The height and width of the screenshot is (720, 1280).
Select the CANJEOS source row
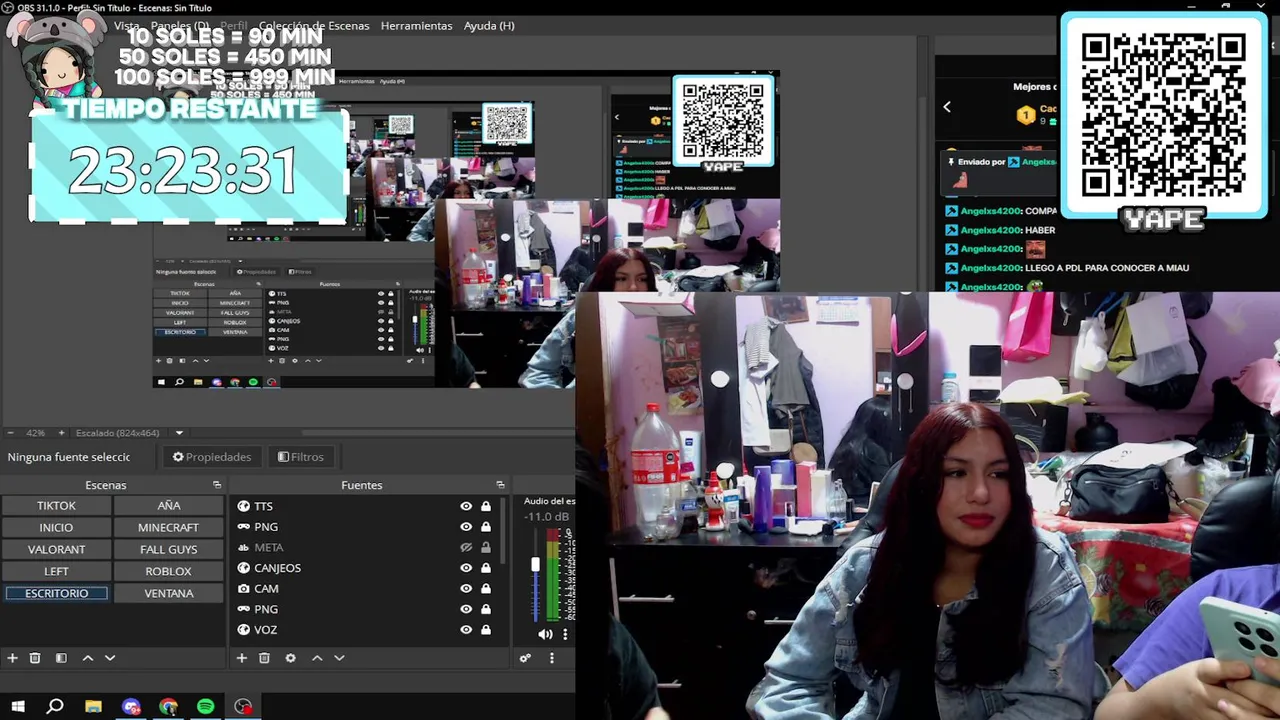[364, 568]
